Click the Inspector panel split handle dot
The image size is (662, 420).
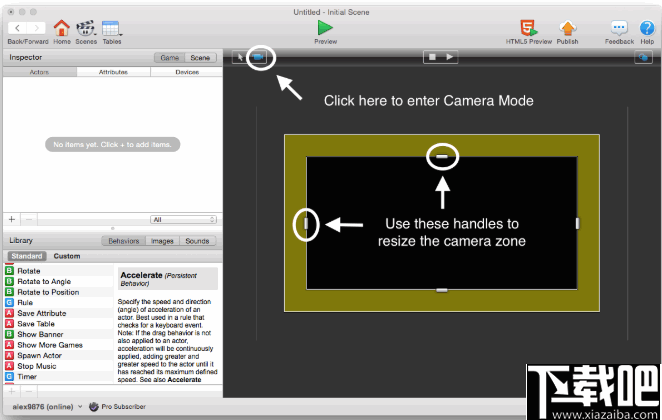(x=113, y=228)
